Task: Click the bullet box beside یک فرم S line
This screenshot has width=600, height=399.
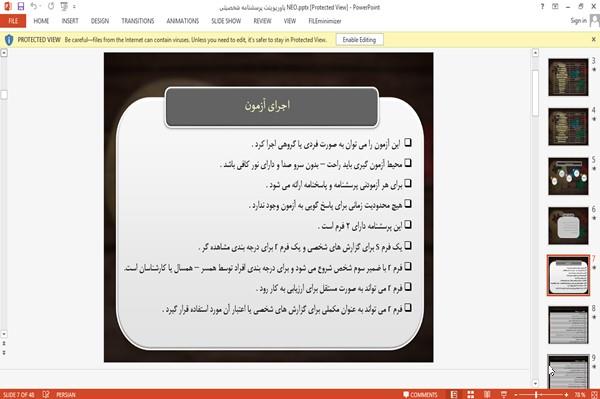Action: pos(408,246)
